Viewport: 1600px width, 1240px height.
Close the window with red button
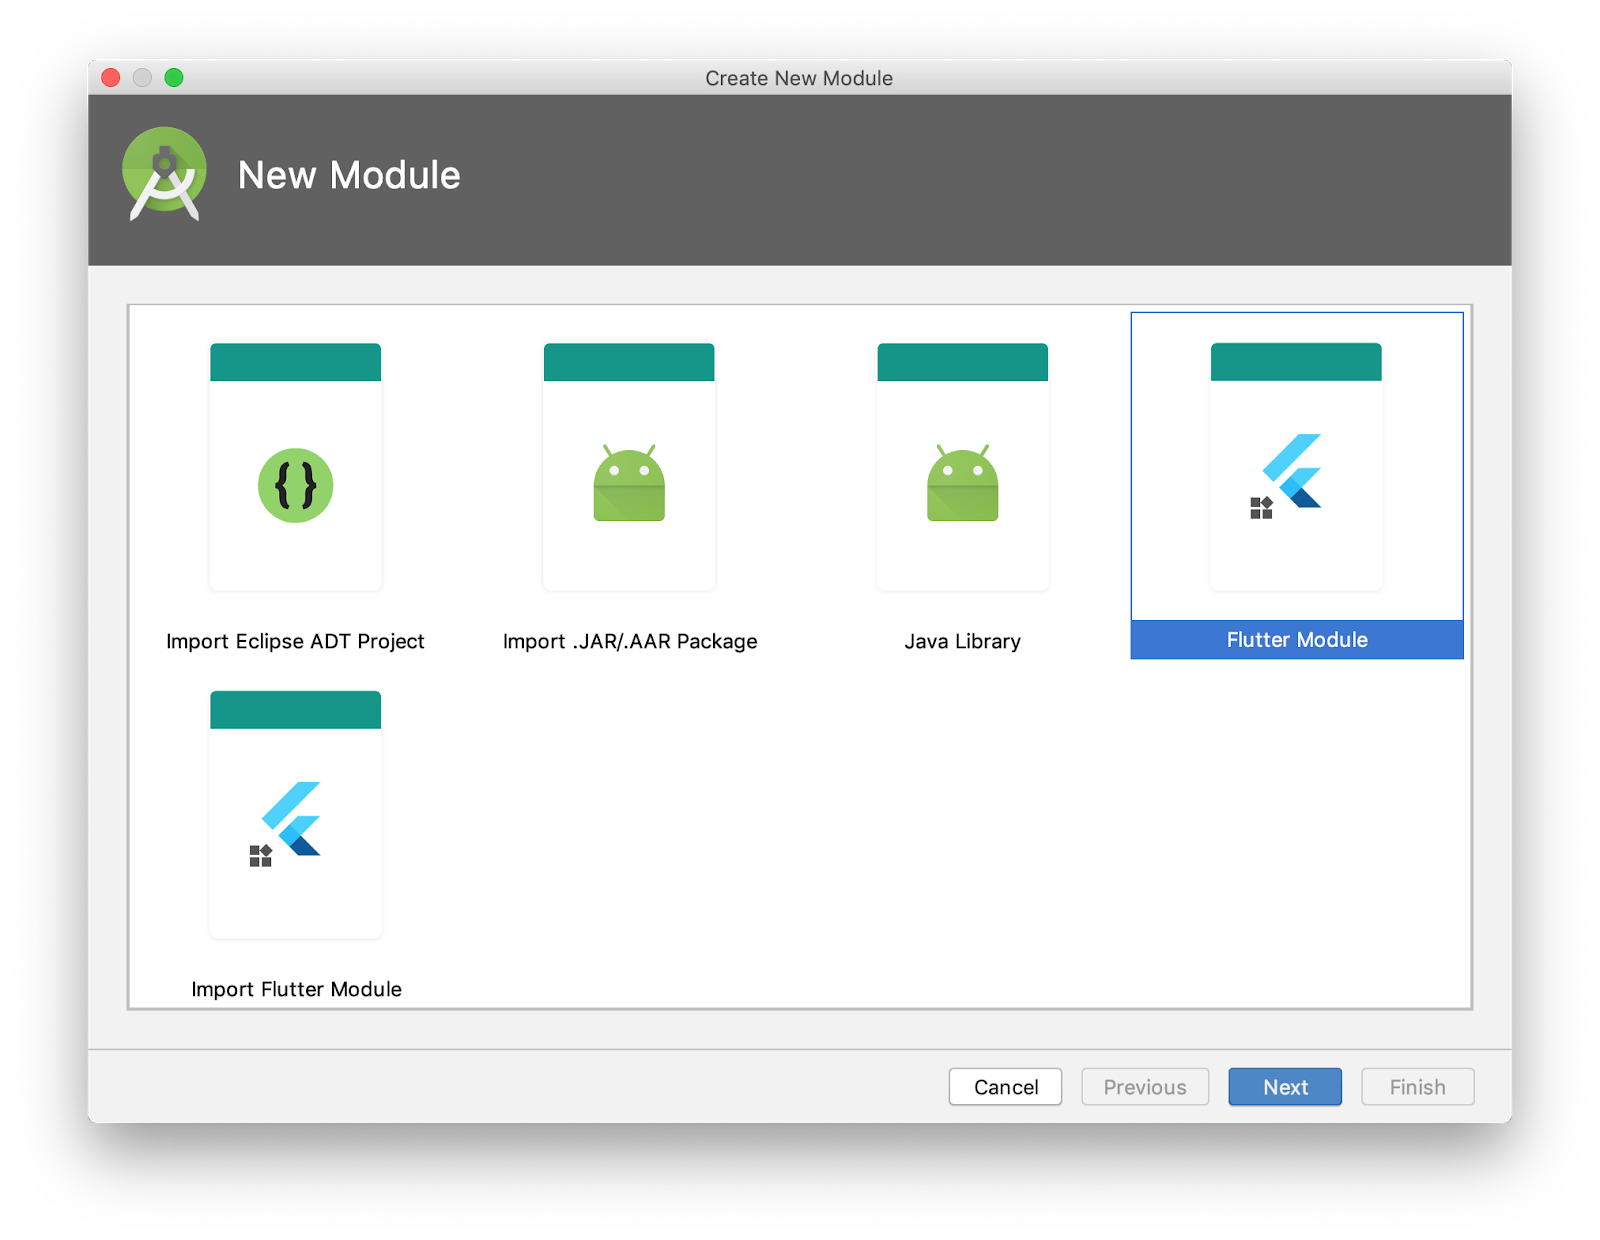click(111, 78)
